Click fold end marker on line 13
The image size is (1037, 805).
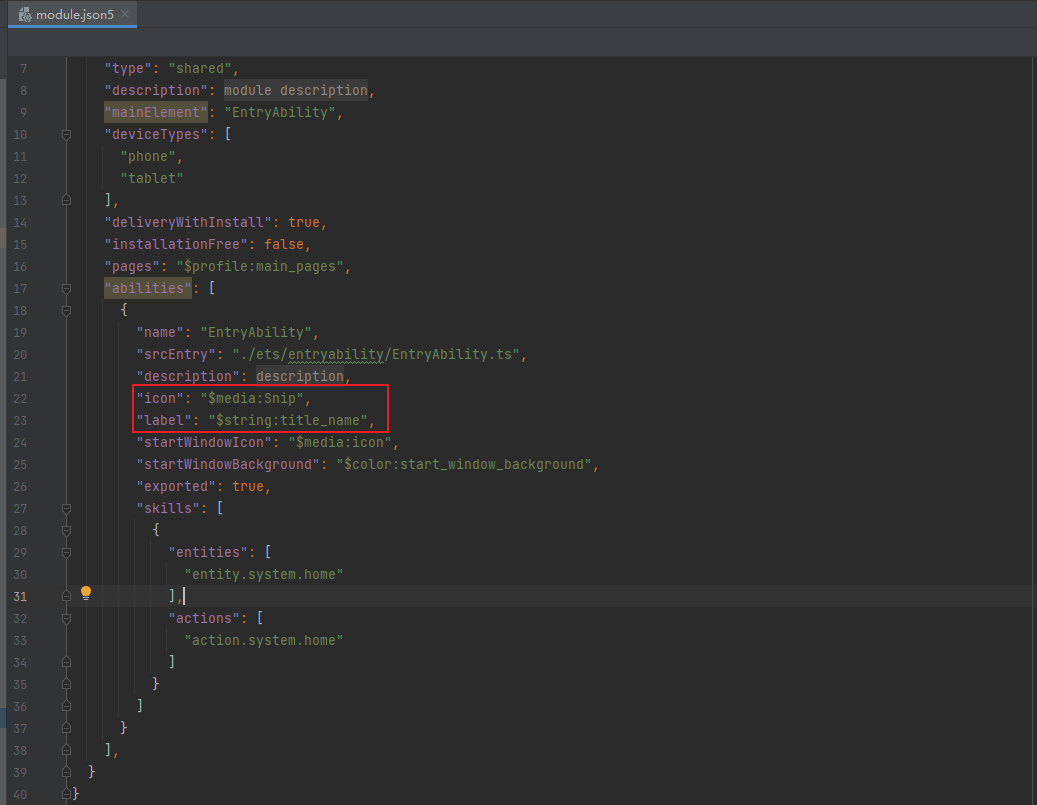click(x=66, y=200)
